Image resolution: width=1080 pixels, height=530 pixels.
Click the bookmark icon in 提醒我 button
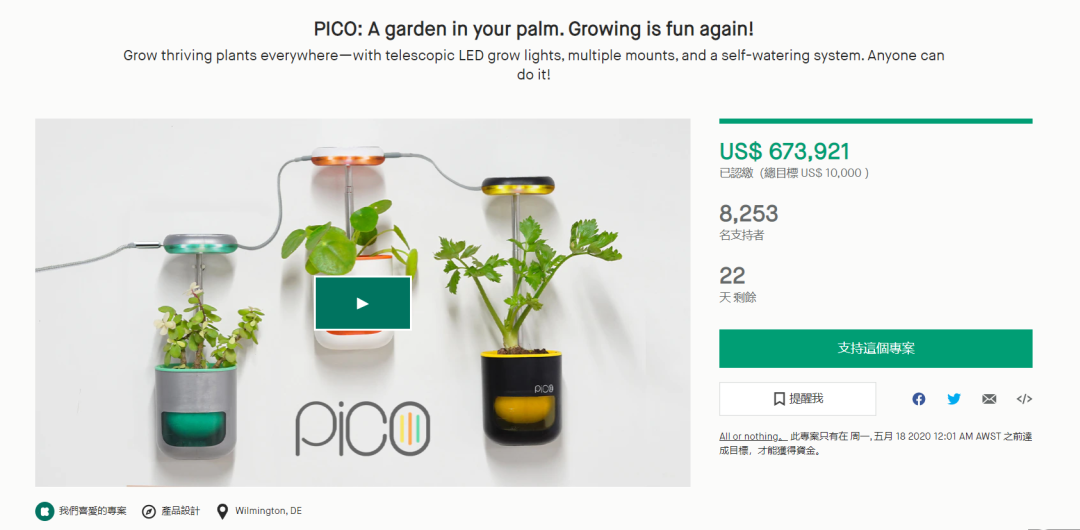pyautogui.click(x=779, y=399)
